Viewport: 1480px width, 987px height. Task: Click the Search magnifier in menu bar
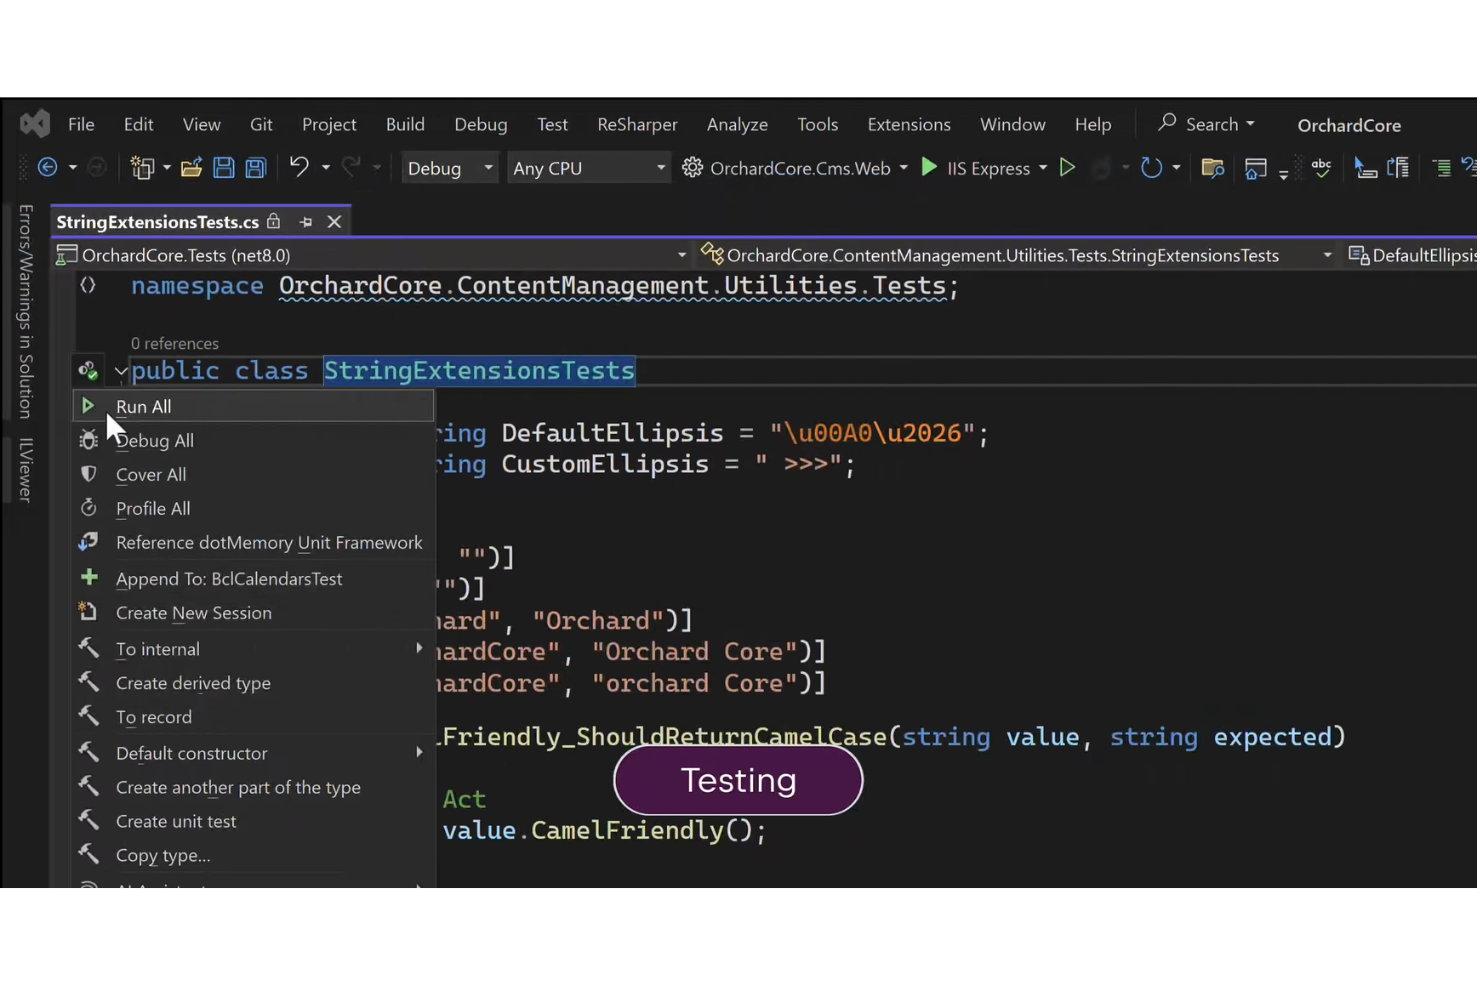1167,123
